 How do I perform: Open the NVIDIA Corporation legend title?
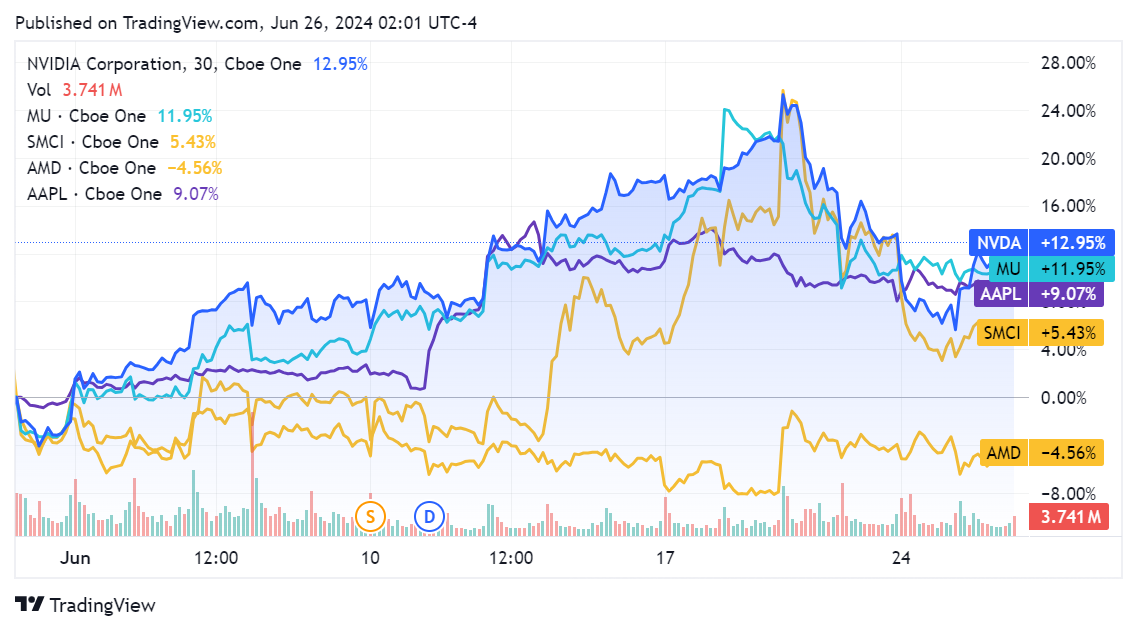[x=164, y=64]
